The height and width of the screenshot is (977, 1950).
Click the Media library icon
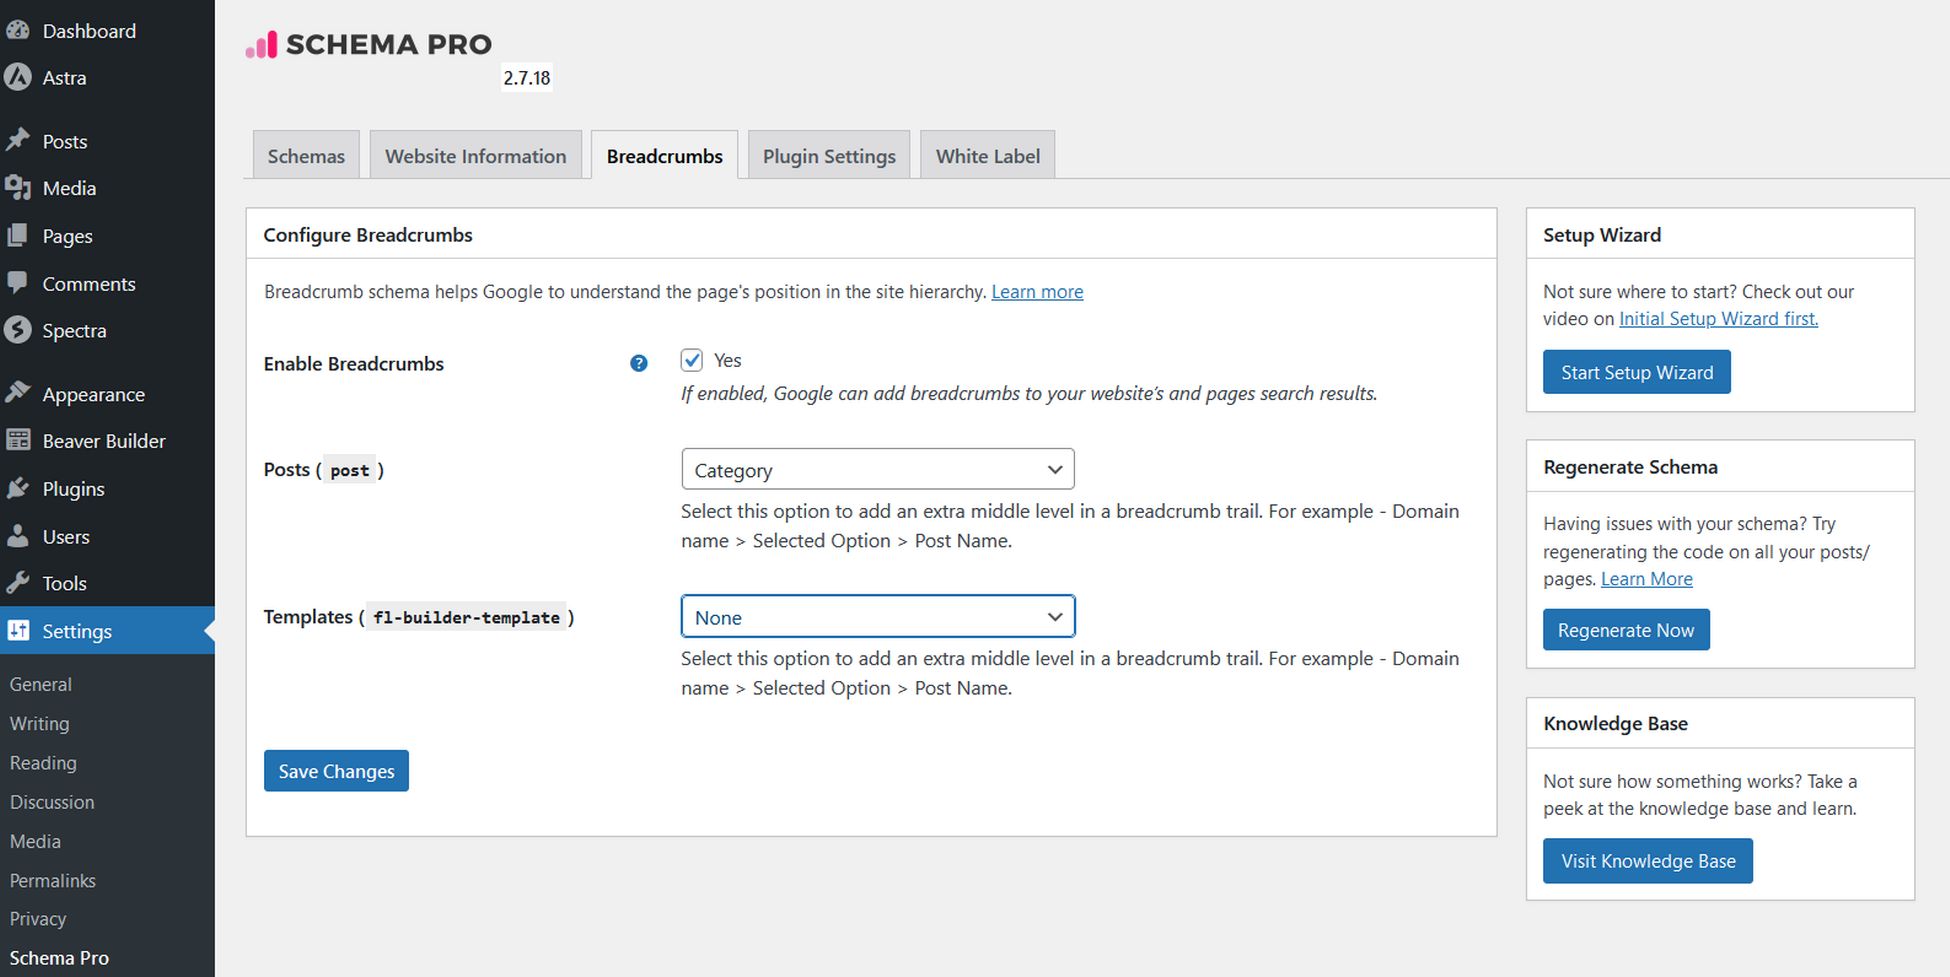coord(18,187)
